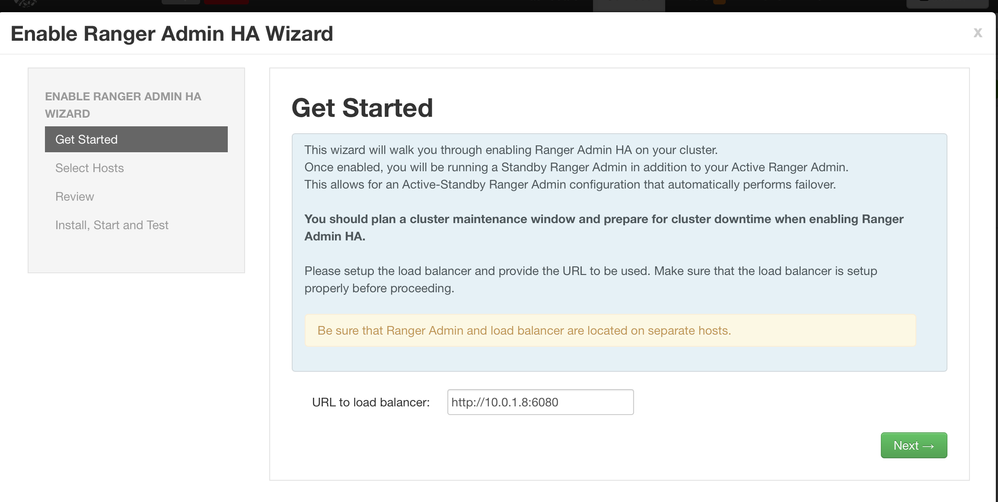Focus the URL to load balancer field

pos(540,402)
